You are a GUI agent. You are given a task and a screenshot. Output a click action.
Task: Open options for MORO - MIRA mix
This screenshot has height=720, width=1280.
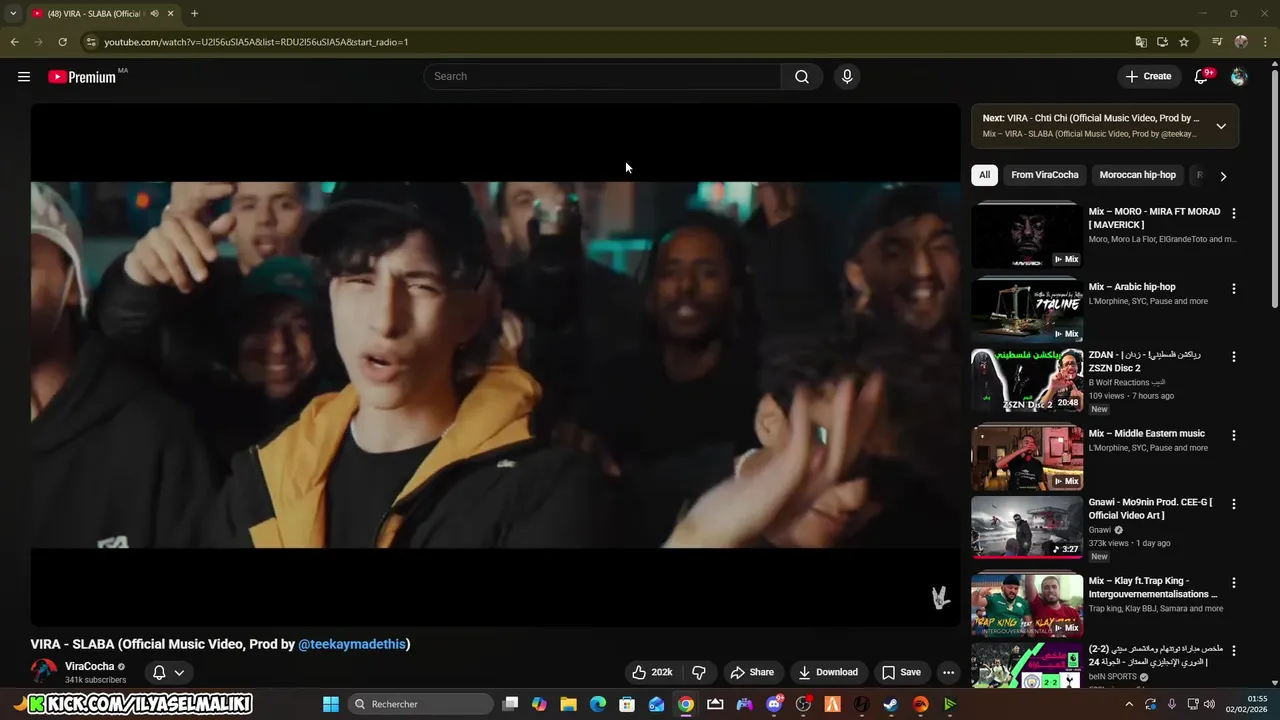1233,213
